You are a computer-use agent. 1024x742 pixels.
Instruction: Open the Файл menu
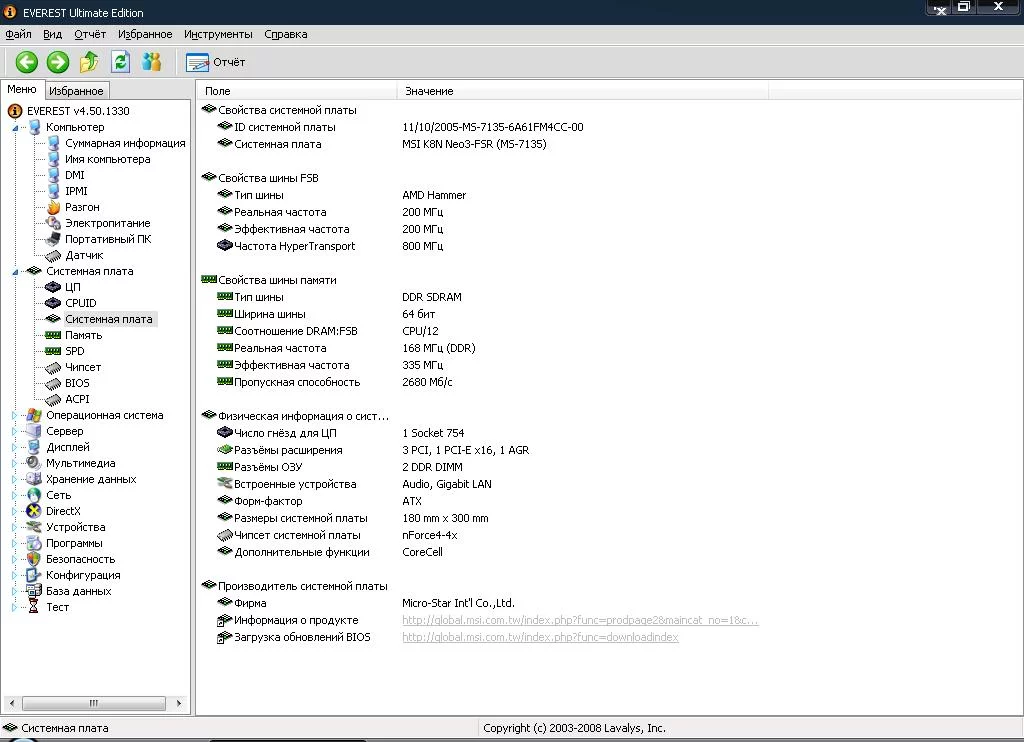coord(18,34)
